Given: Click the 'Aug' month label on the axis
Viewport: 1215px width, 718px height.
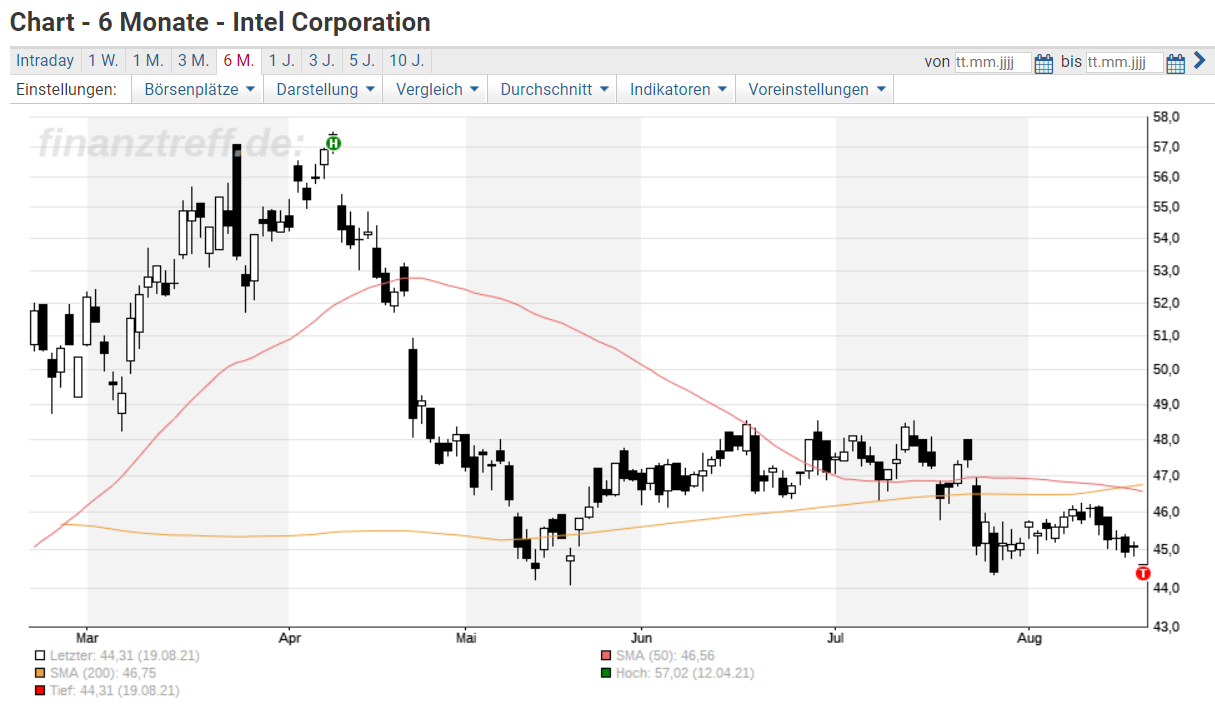Looking at the screenshot, I should coord(1028,637).
